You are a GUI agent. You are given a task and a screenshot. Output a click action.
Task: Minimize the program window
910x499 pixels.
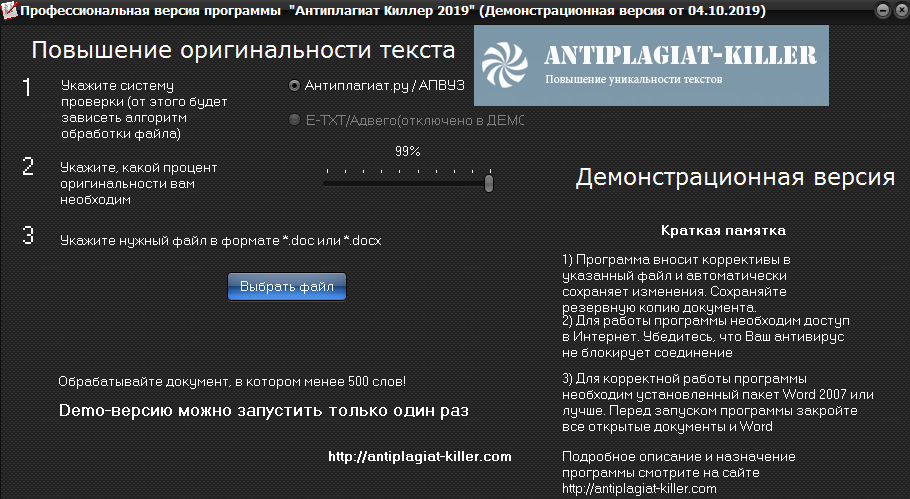883,10
